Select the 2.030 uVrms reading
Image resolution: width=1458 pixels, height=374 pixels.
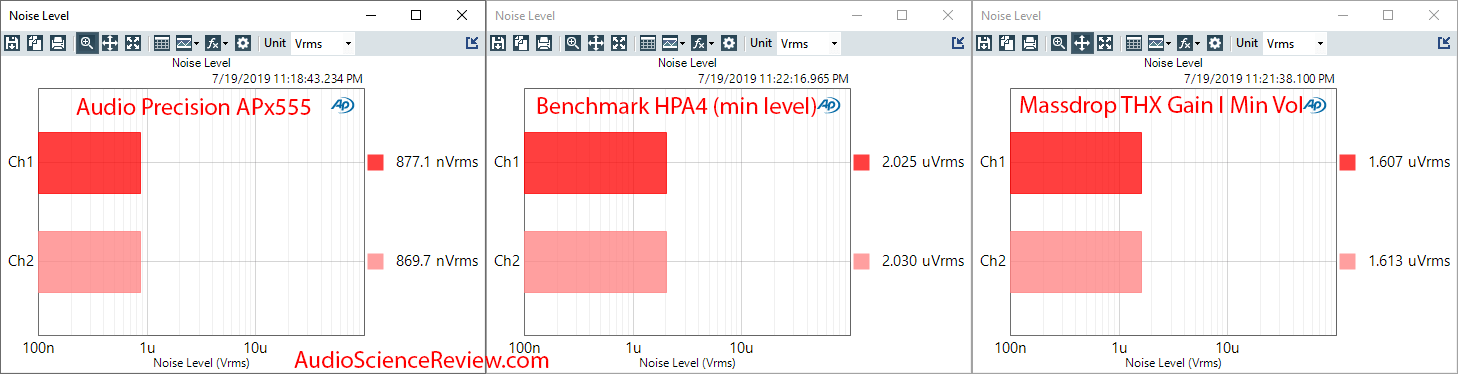click(x=923, y=262)
